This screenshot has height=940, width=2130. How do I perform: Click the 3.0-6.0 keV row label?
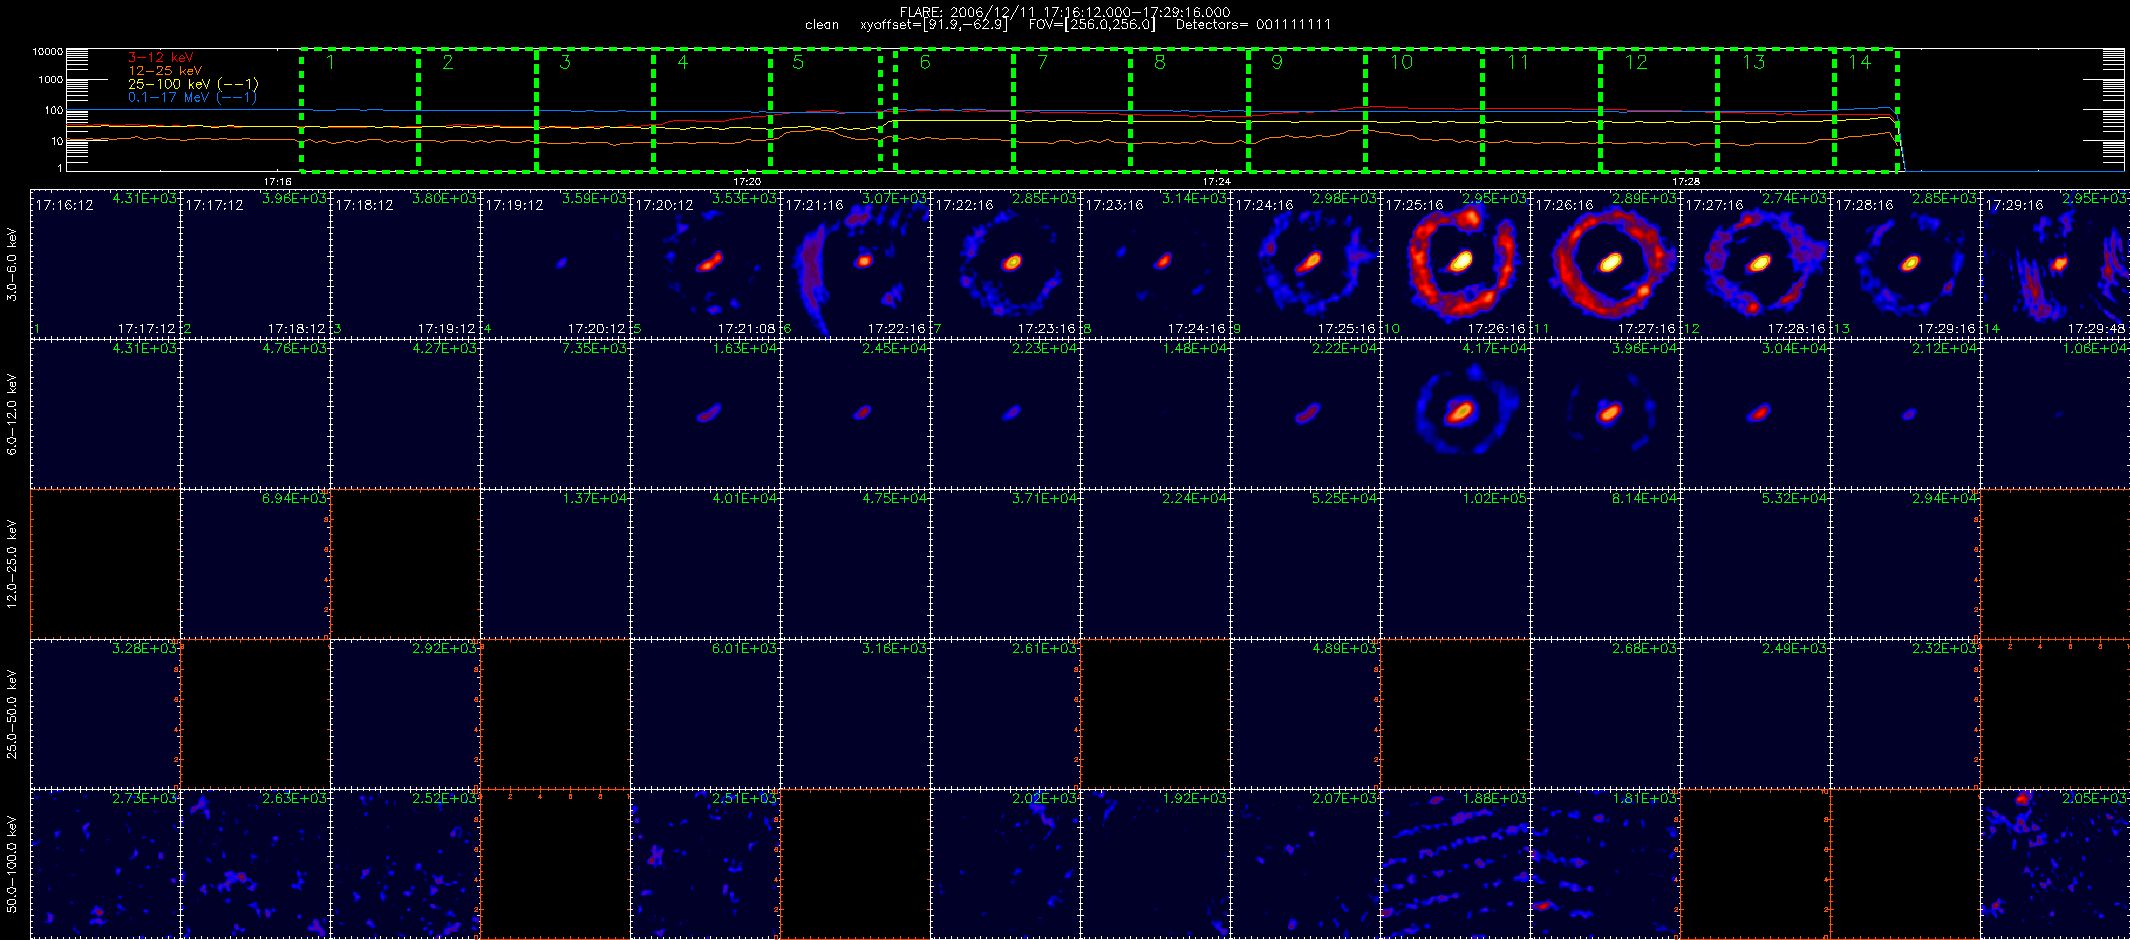coord(12,264)
